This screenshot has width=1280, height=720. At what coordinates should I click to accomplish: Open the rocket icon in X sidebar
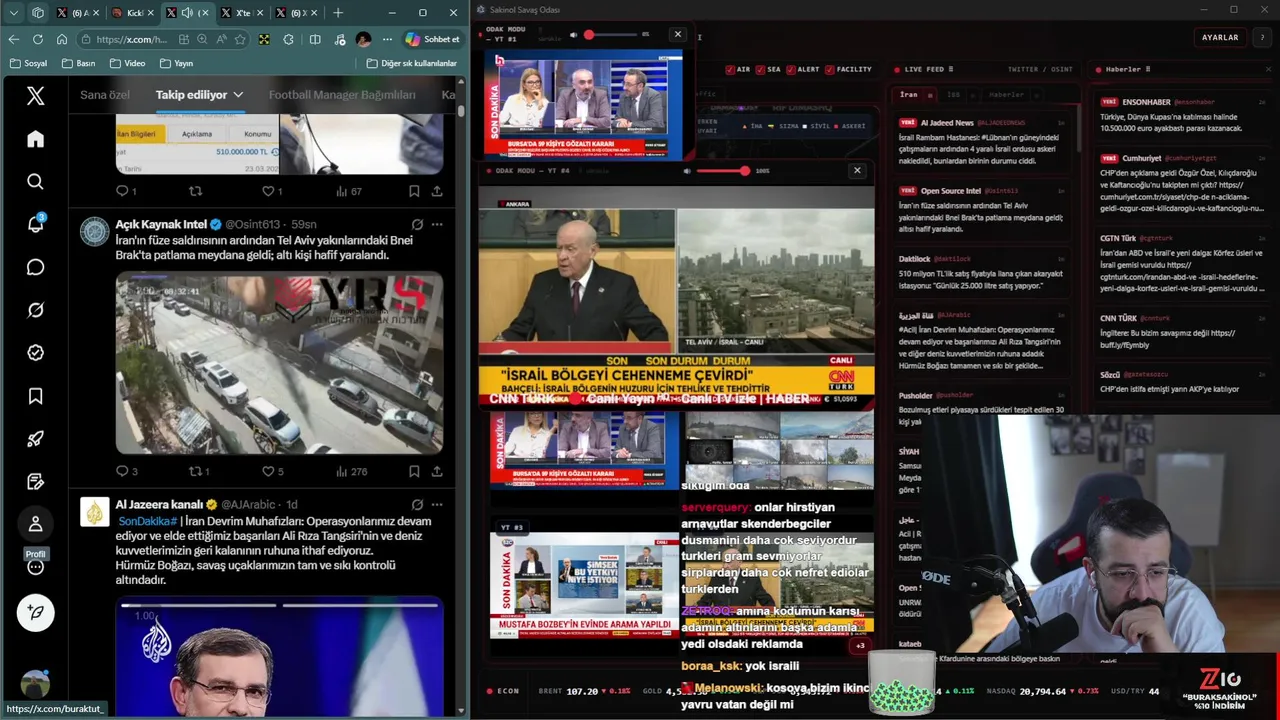[35, 439]
